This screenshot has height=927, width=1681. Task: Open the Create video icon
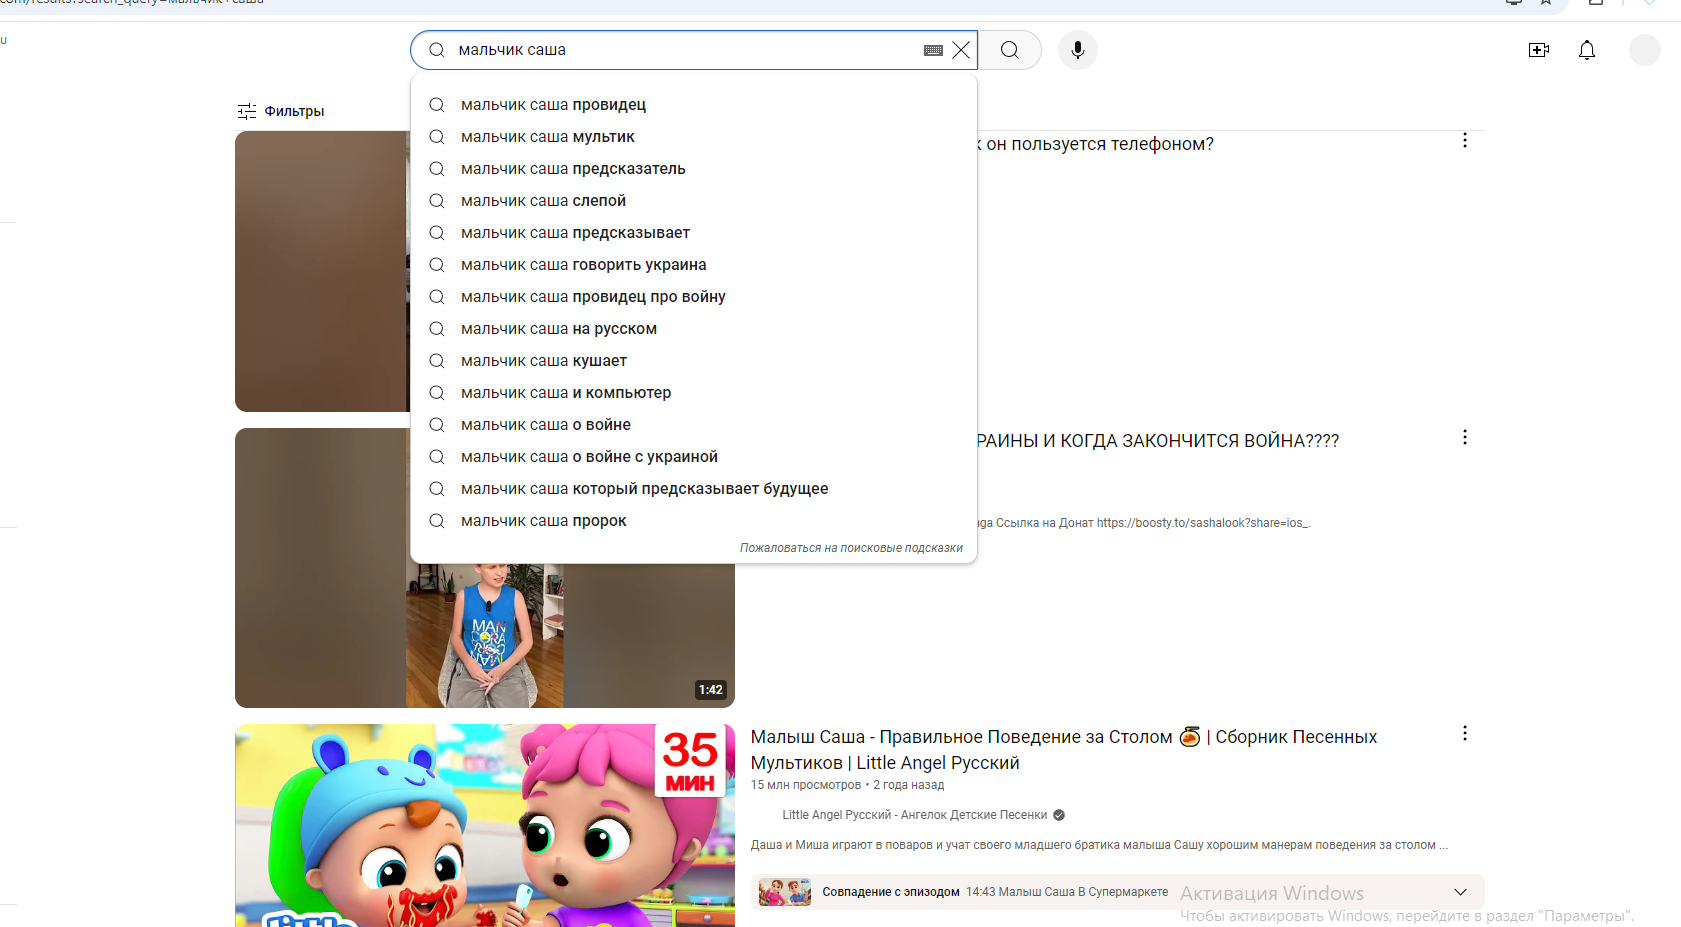click(1538, 50)
